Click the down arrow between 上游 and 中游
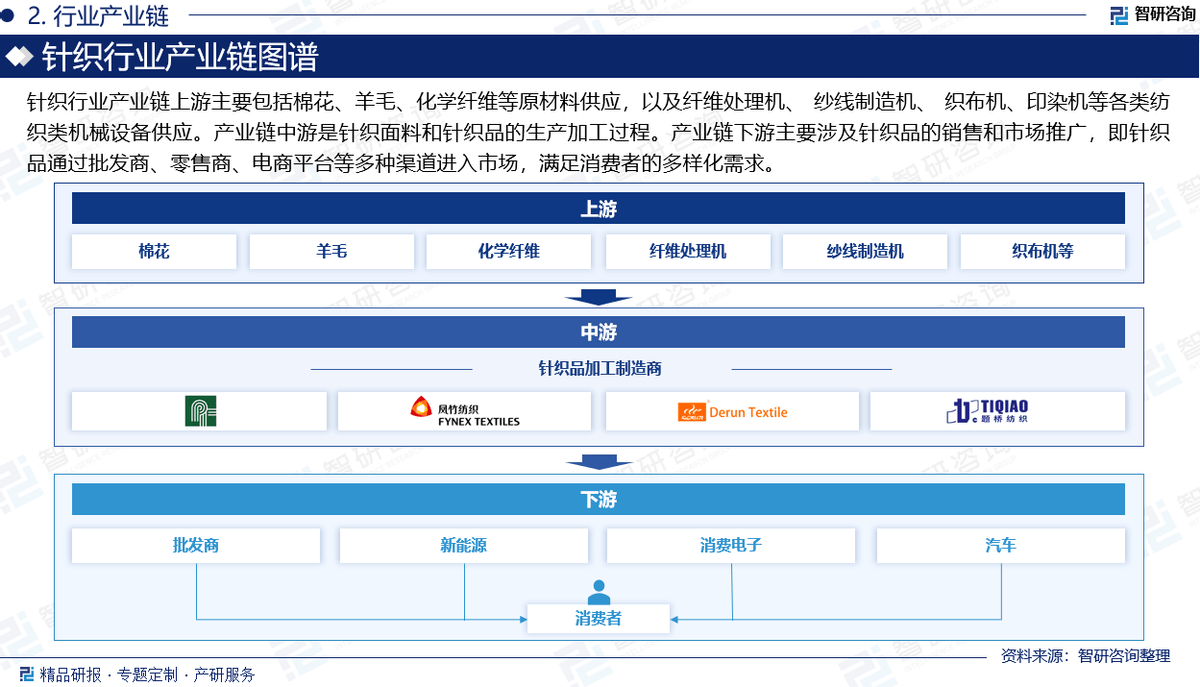1200x687 pixels. [x=598, y=297]
